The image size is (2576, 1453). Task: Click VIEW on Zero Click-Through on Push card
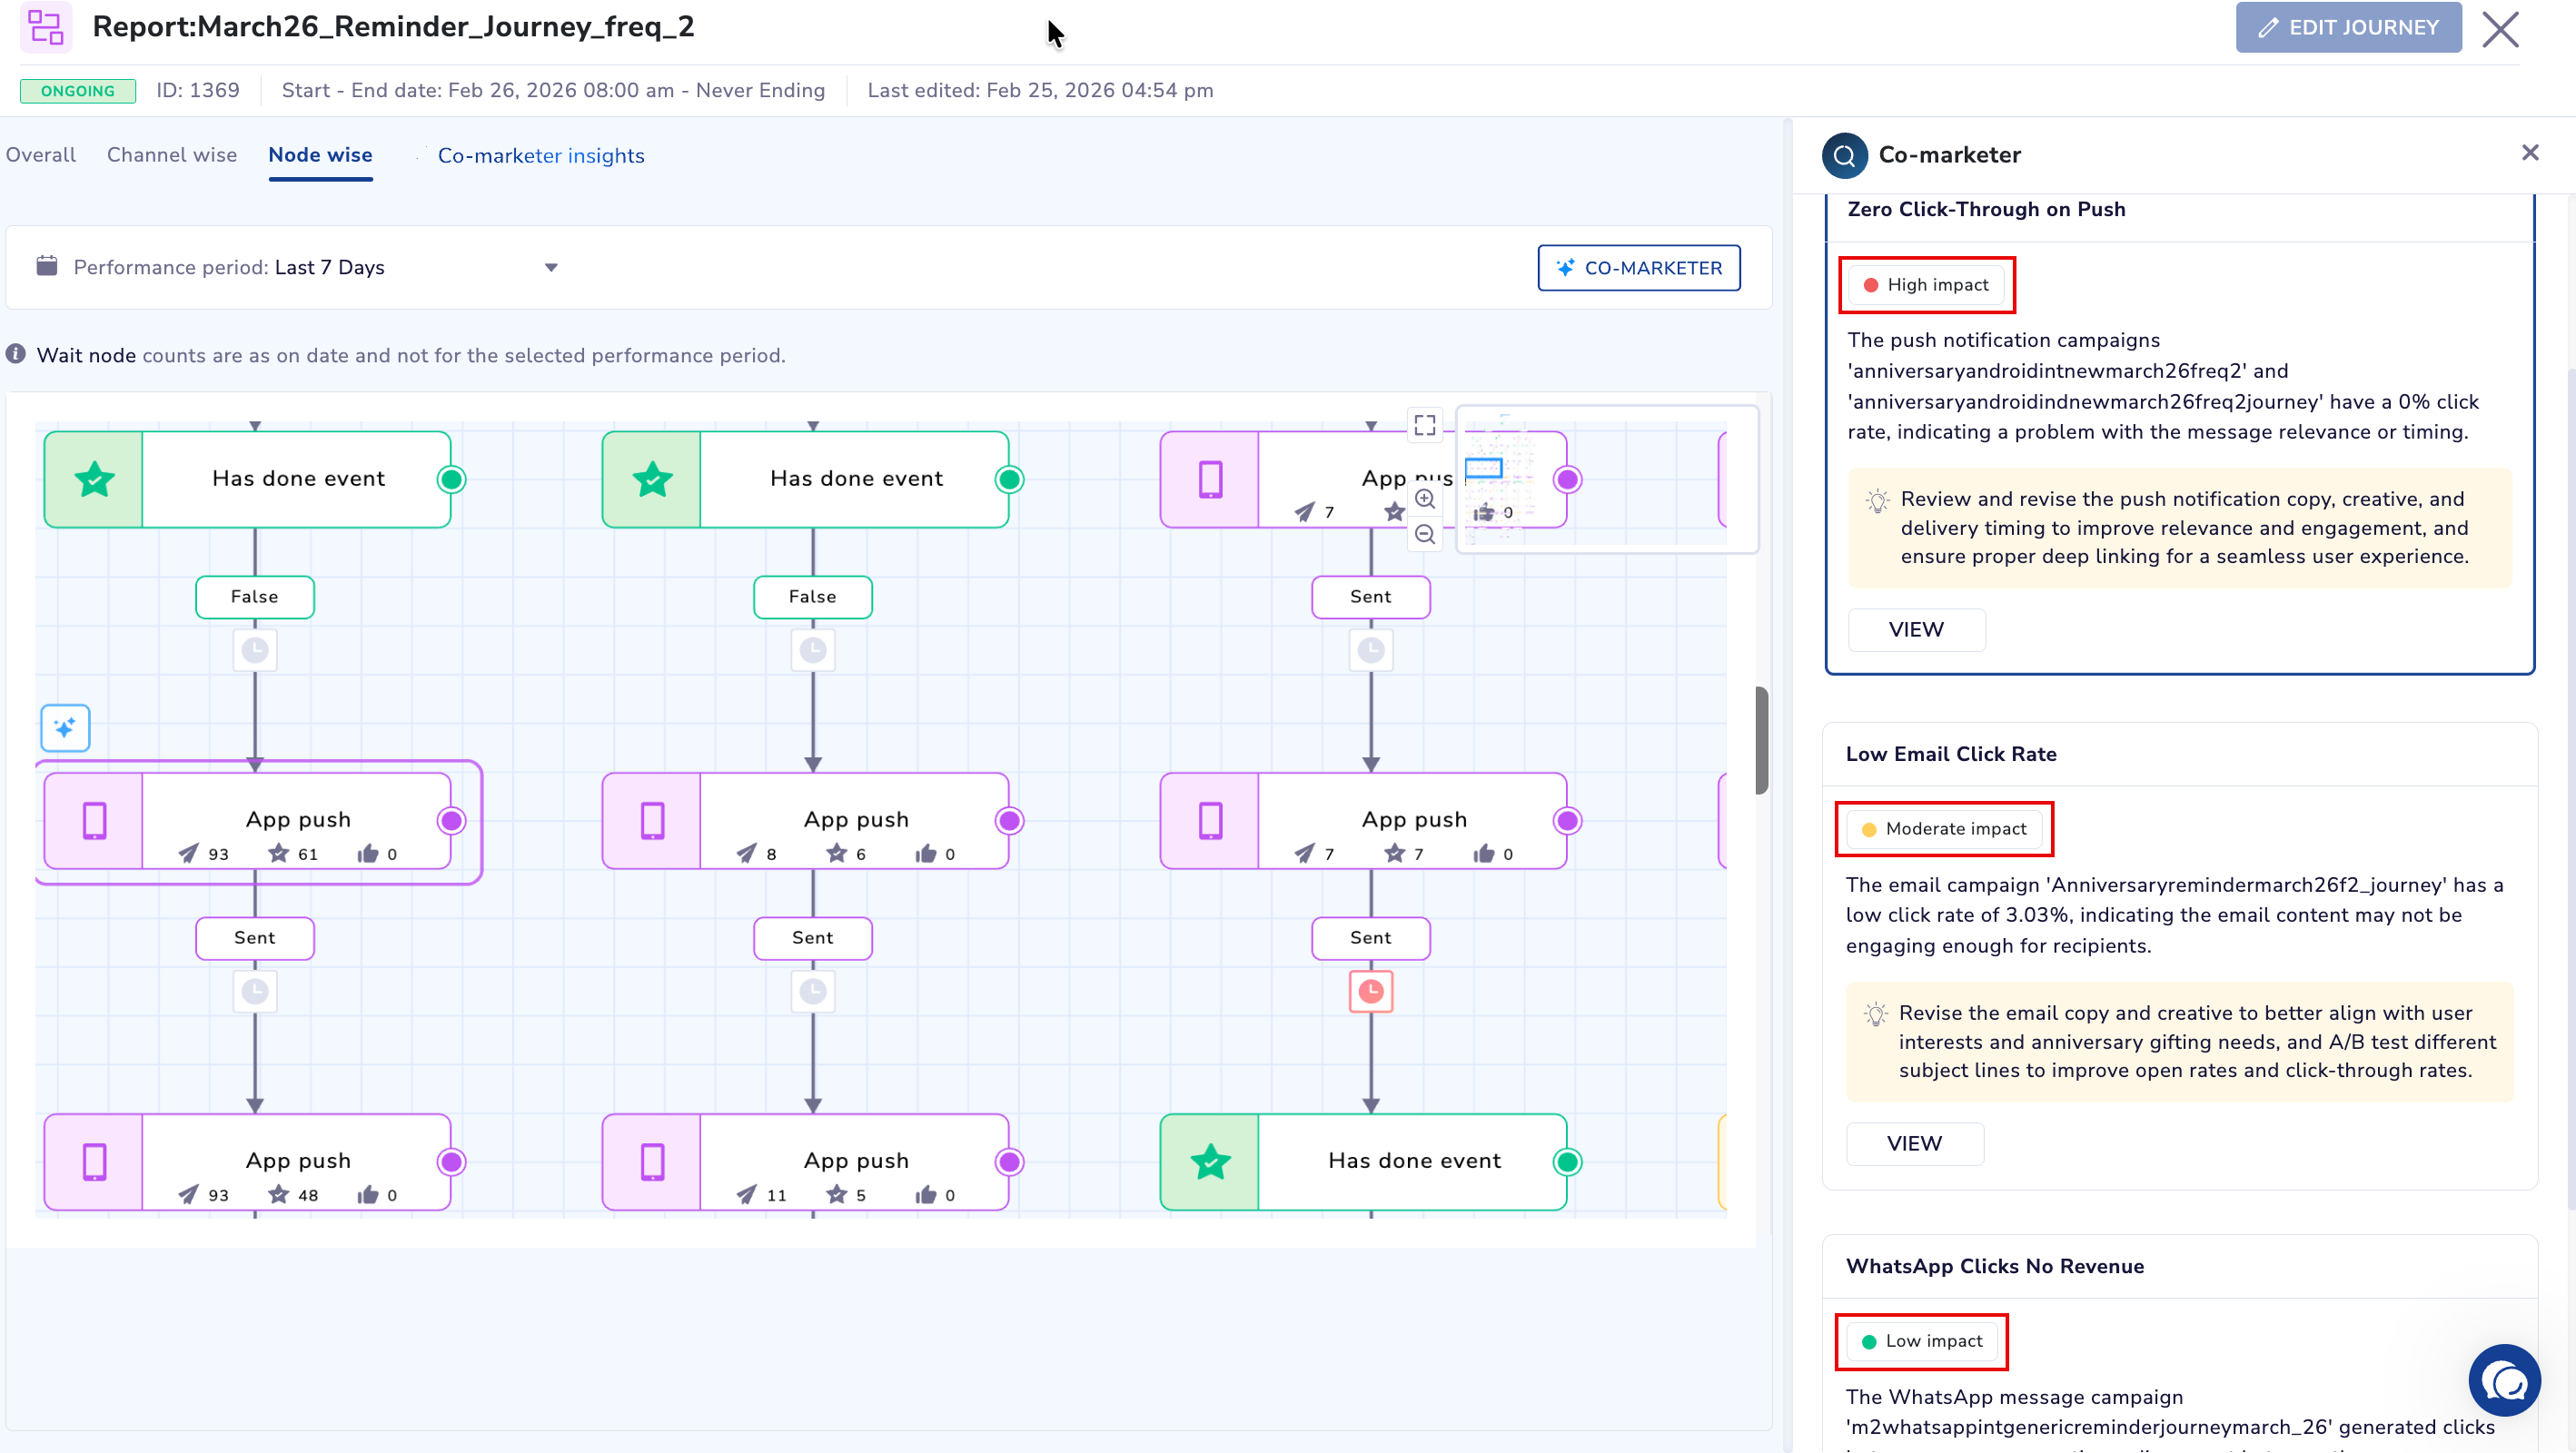tap(1916, 629)
